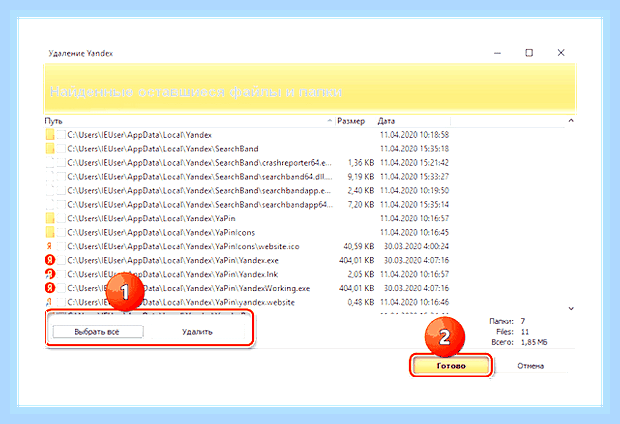Tick checkbox for website.ico file
620x424 pixels.
click(x=61, y=246)
